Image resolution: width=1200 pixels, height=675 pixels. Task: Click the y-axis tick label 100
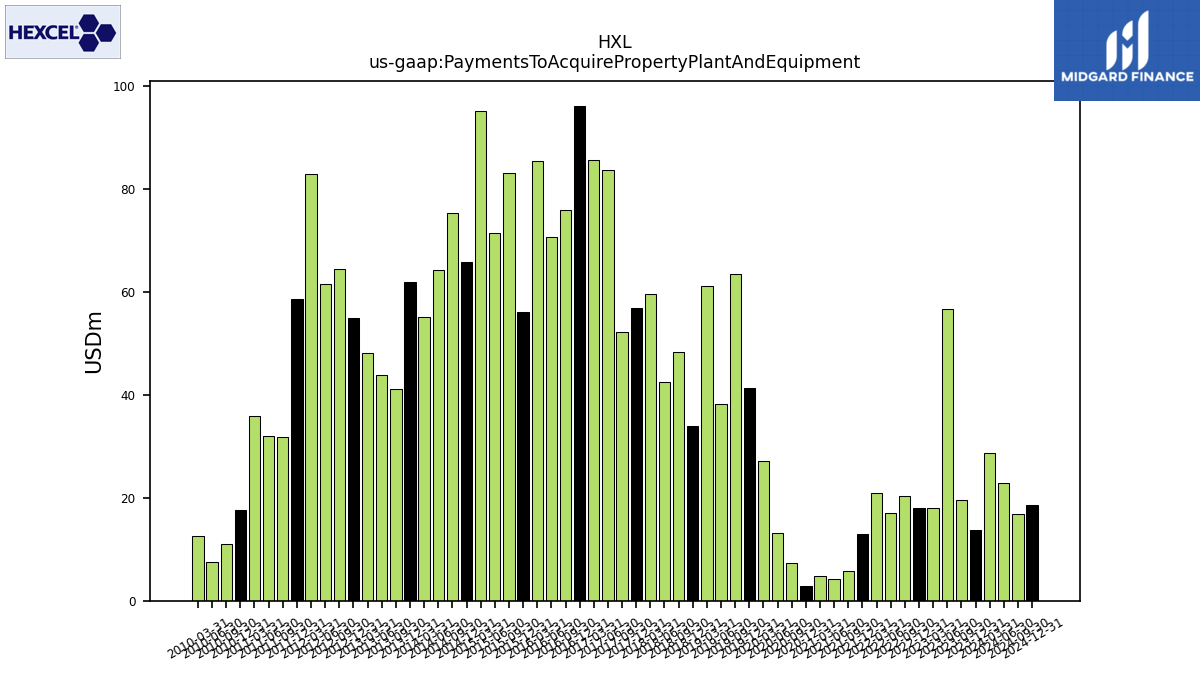click(123, 87)
